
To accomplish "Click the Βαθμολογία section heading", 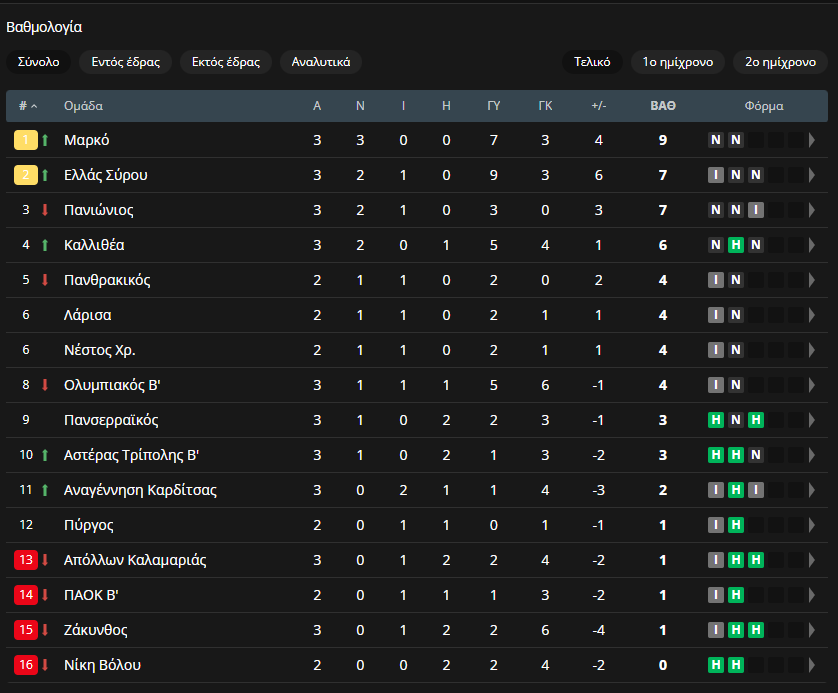I will click(44, 27).
